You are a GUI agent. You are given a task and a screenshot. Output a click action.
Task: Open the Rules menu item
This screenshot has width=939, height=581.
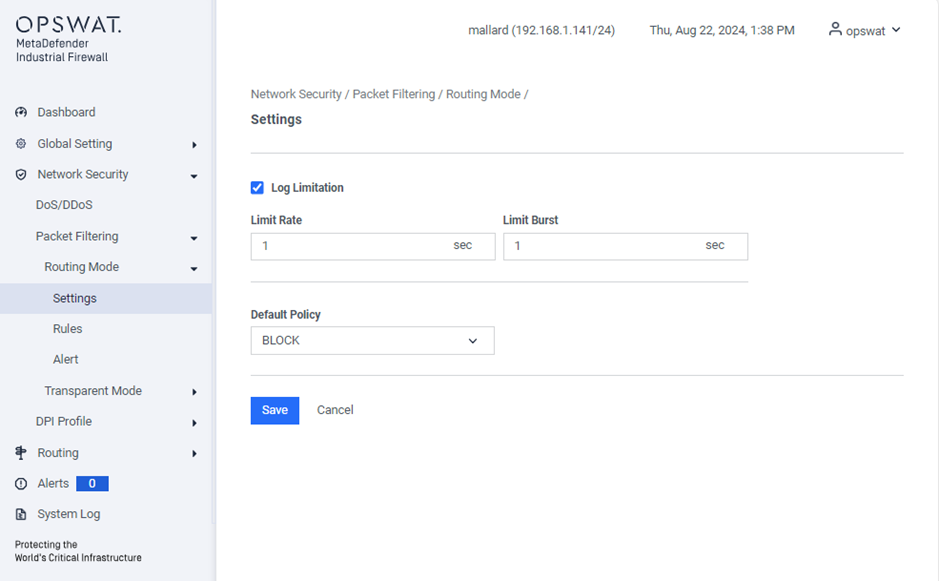point(68,329)
